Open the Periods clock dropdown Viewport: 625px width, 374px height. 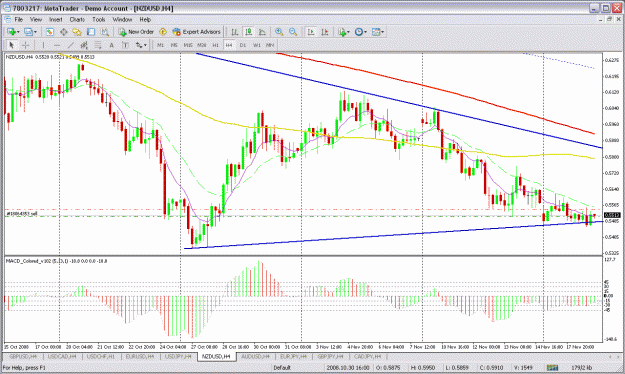click(360, 32)
